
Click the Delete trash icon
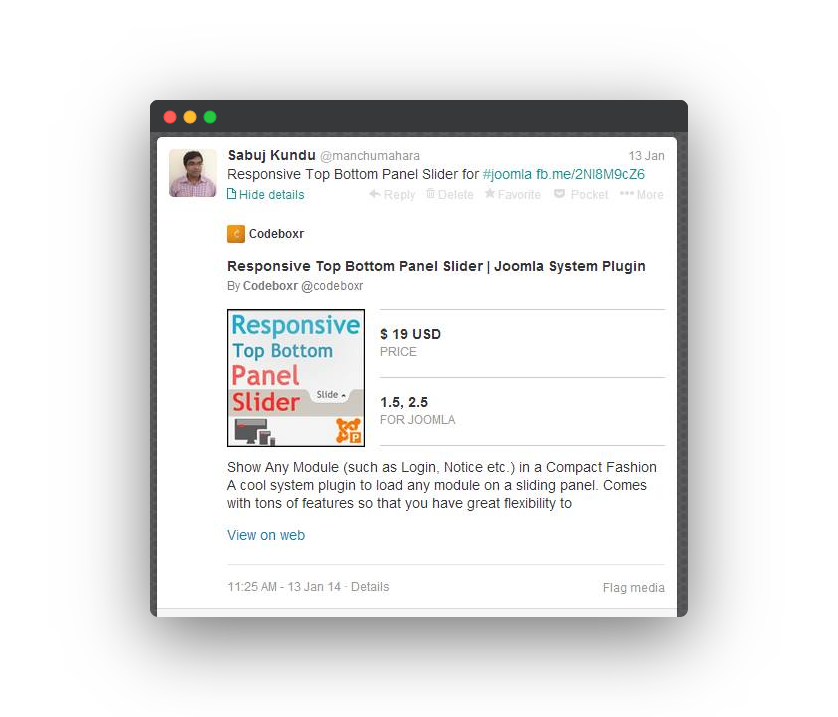tap(430, 193)
